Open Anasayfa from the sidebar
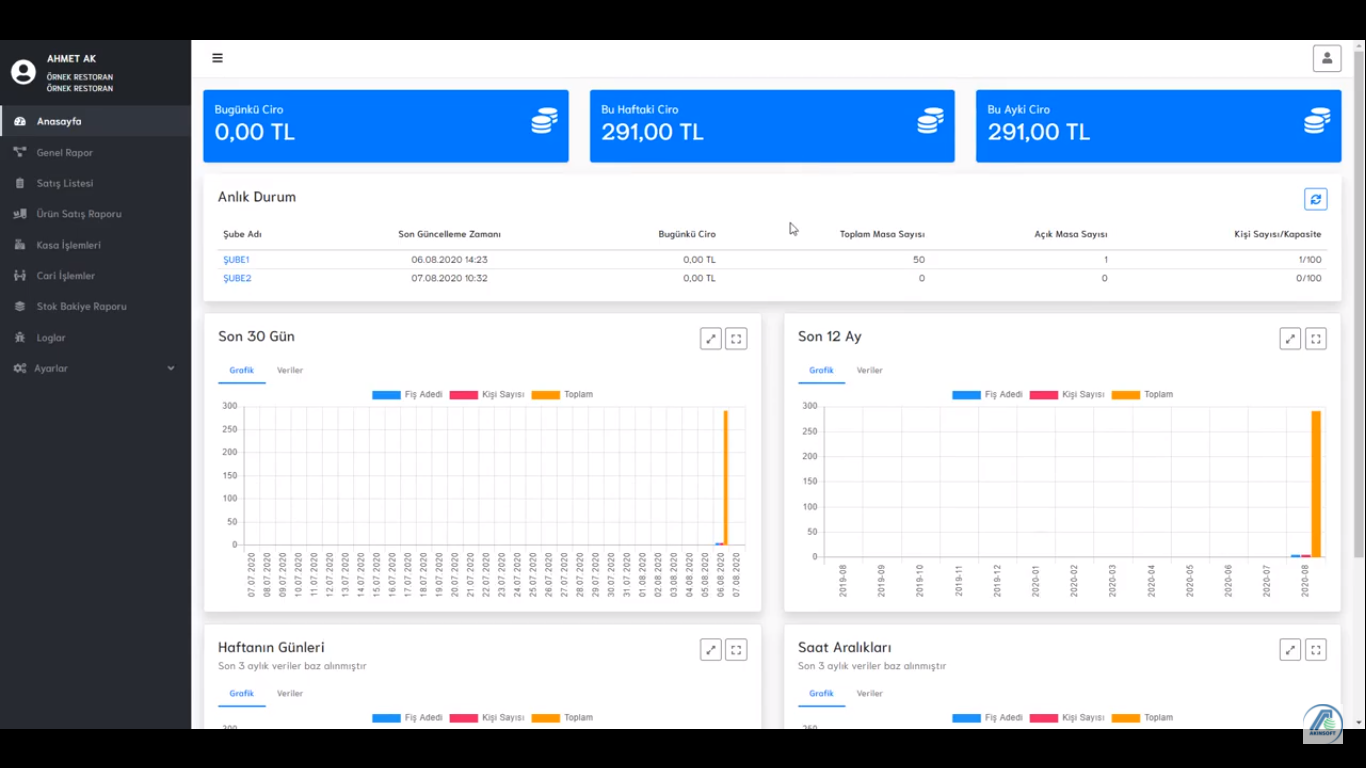The height and width of the screenshot is (768, 1366). pos(95,121)
